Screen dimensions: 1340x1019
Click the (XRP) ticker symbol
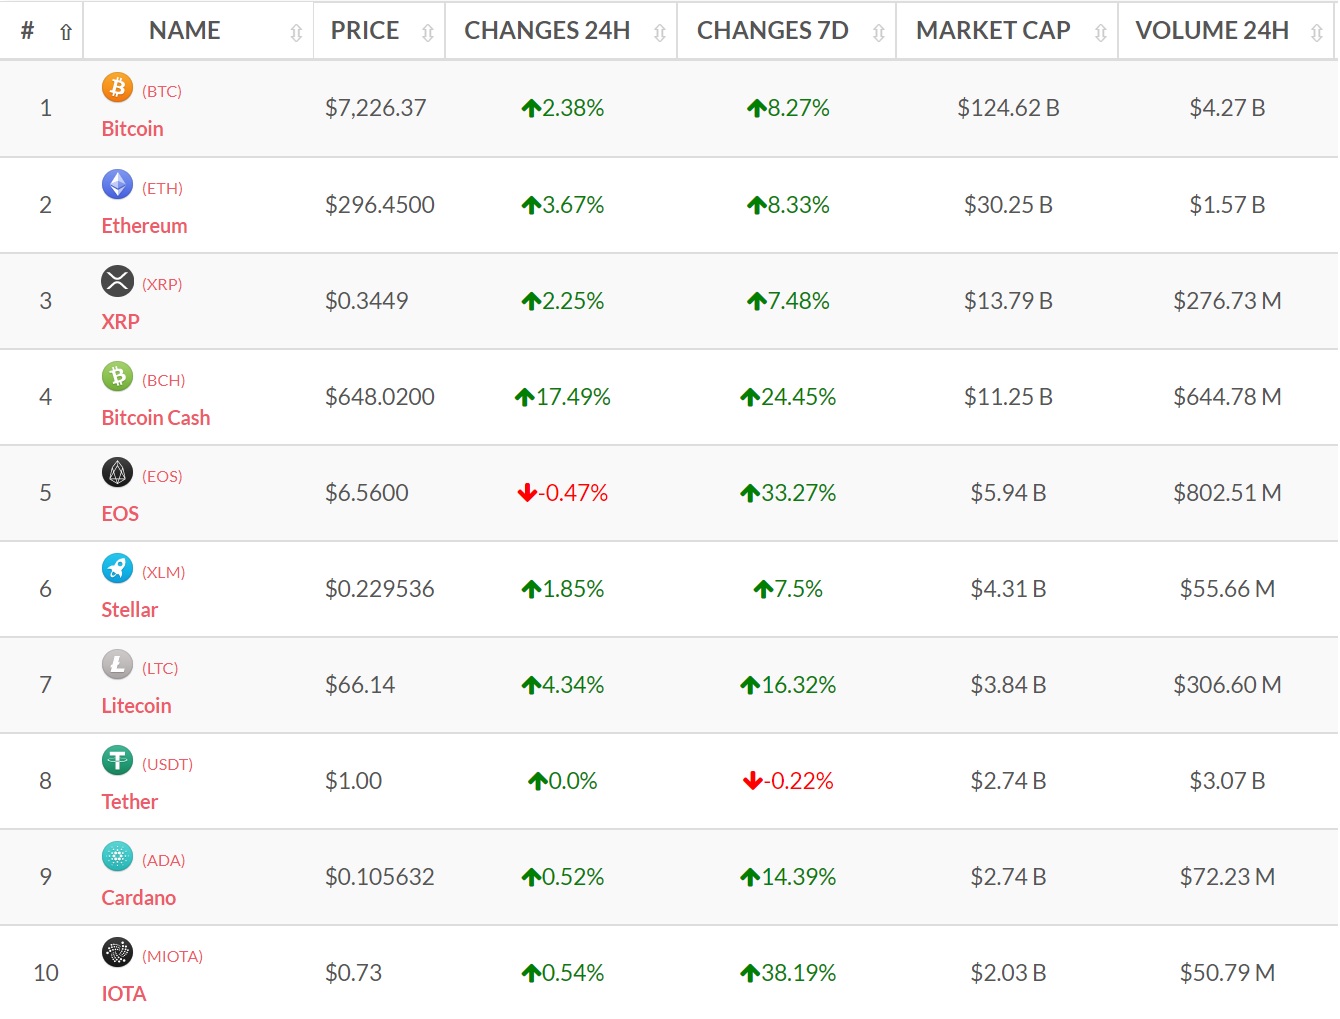coord(162,284)
